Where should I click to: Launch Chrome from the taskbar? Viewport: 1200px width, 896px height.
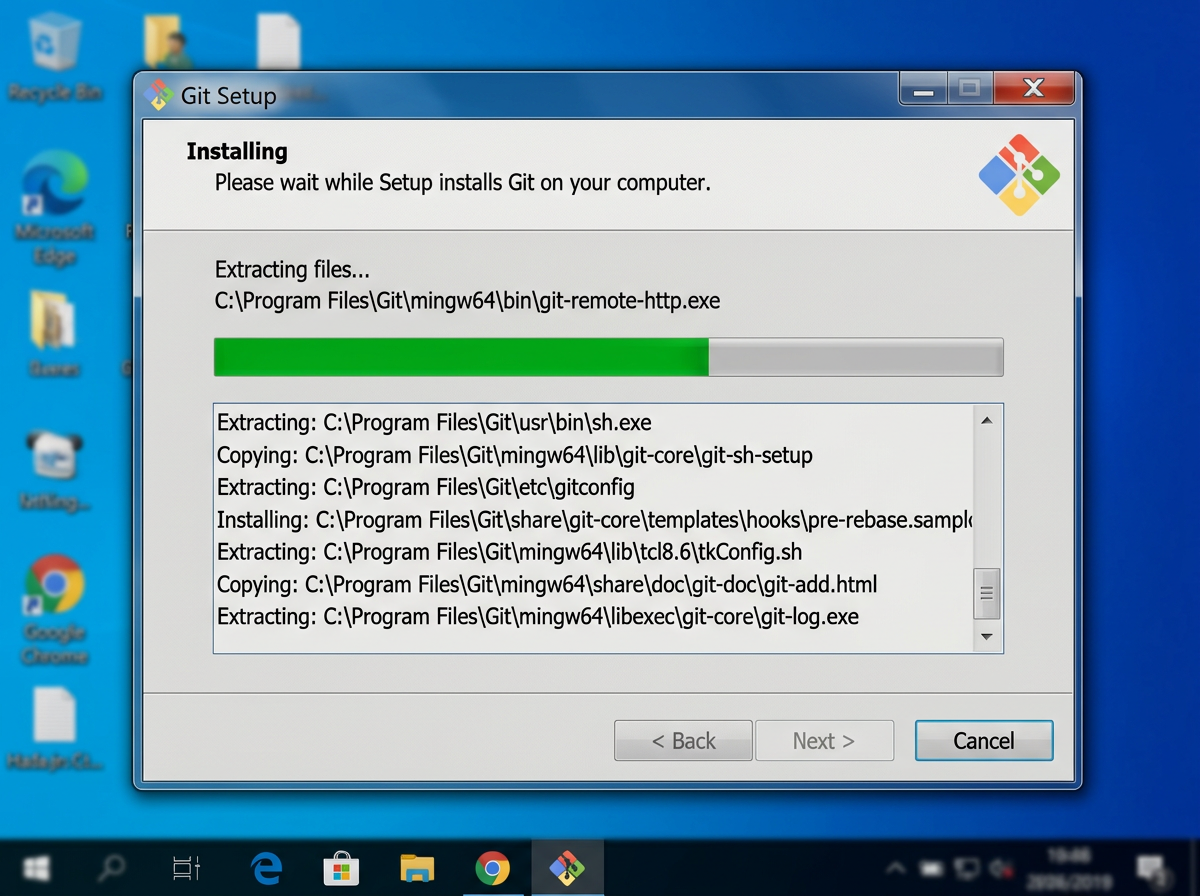tap(492, 868)
